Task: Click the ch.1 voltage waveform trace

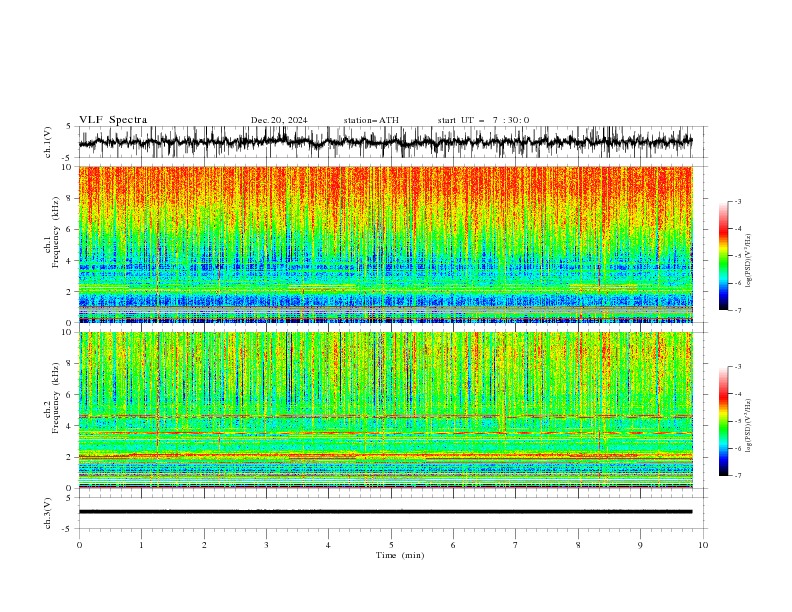Action: [x=385, y=142]
